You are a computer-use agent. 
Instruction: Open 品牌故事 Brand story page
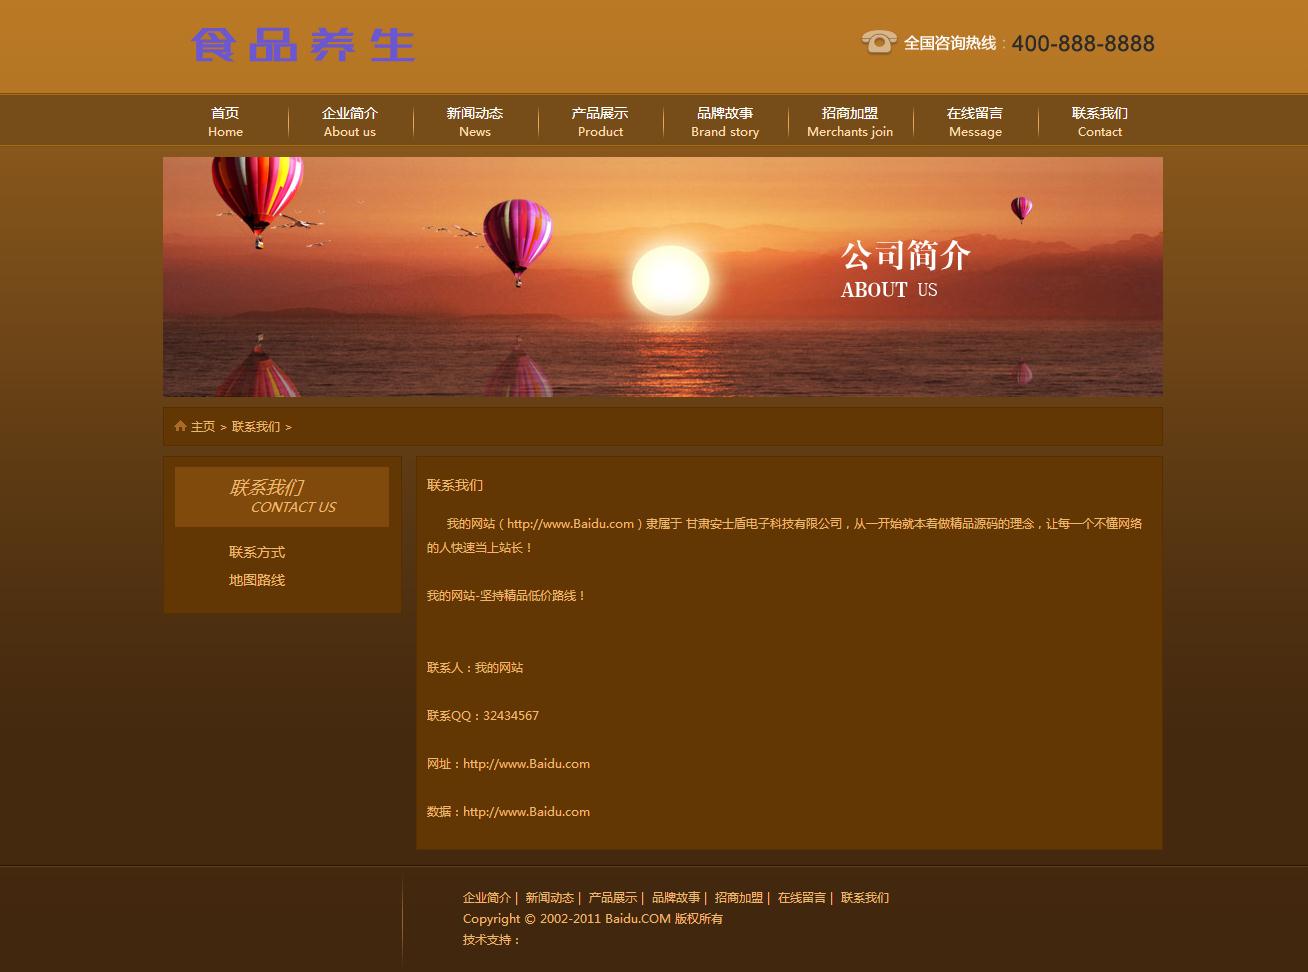725,121
